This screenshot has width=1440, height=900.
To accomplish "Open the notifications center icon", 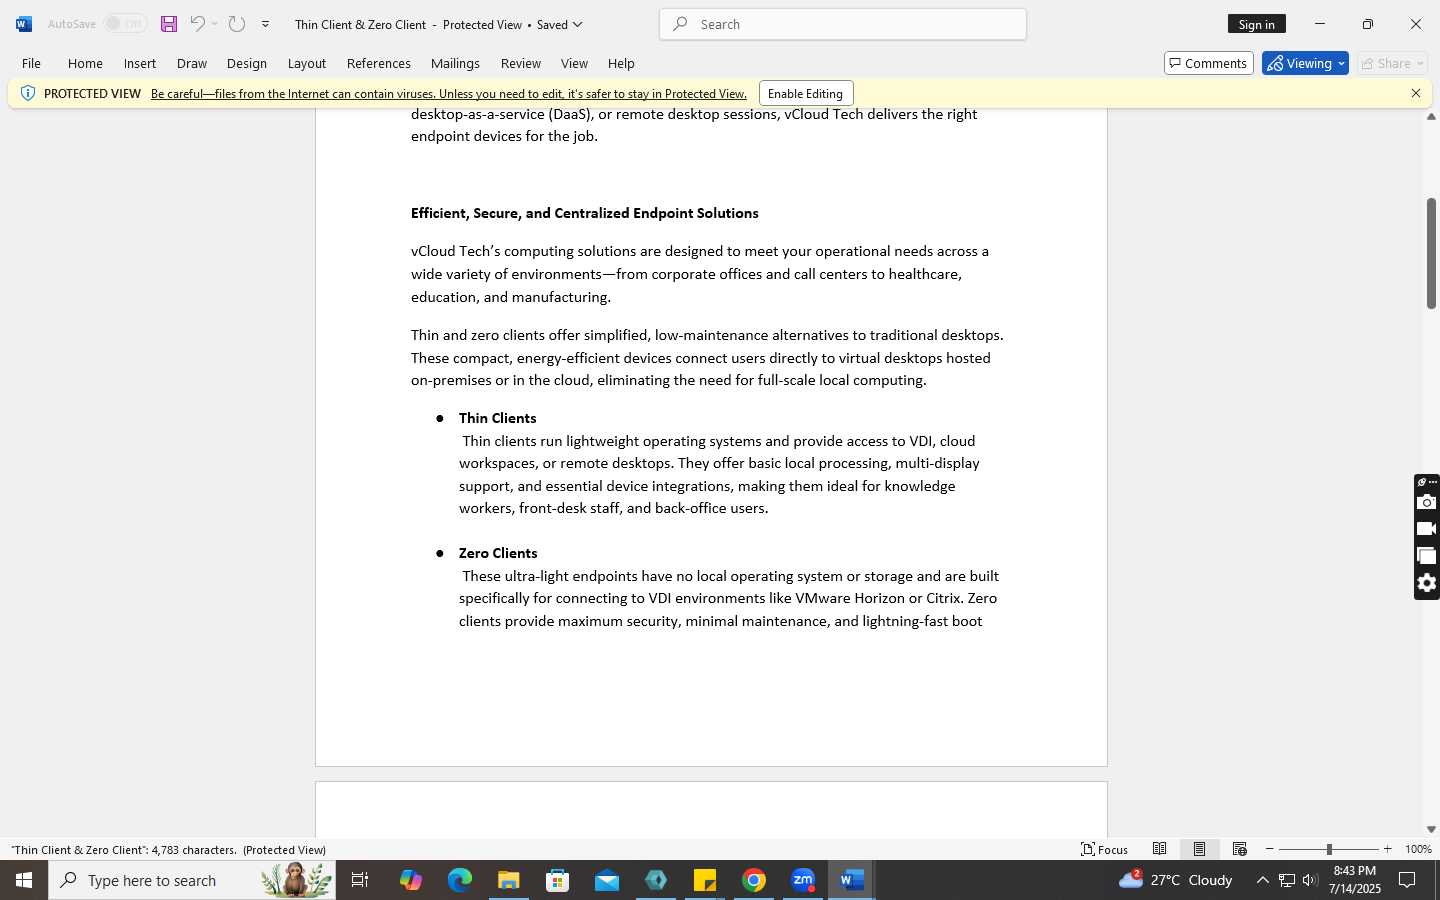I will [x=1407, y=880].
